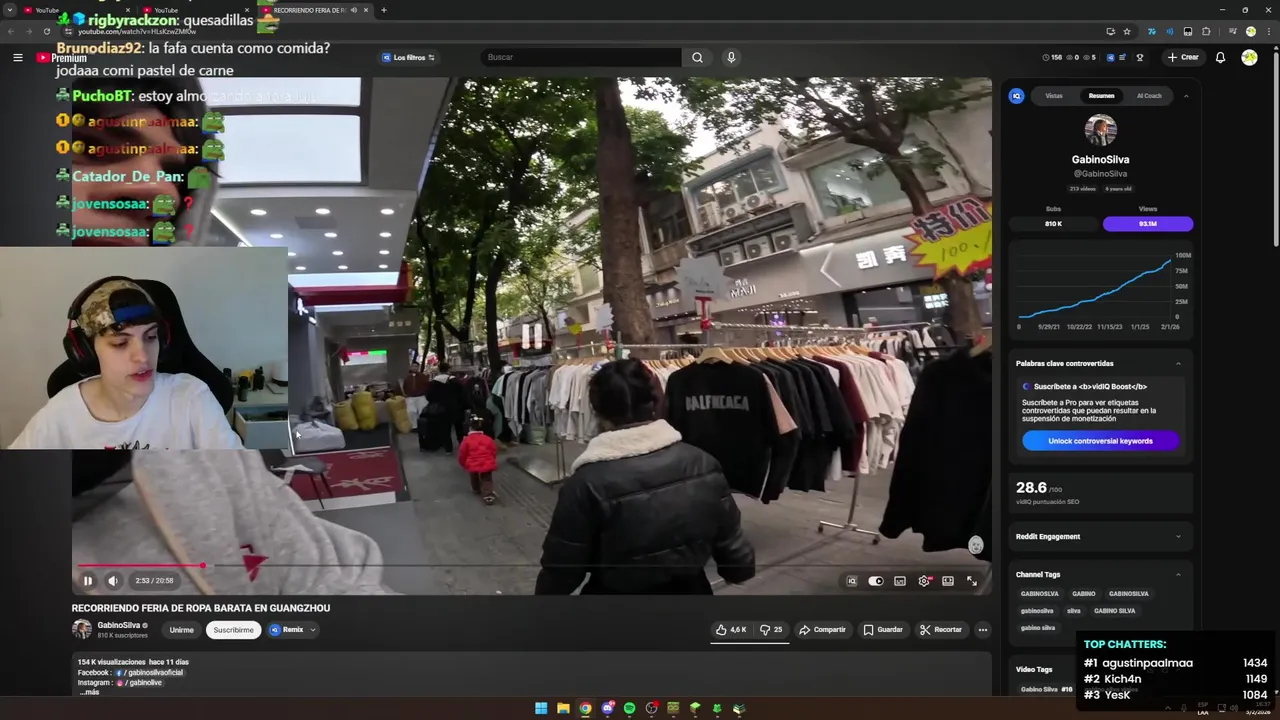Pause the video playback

point(87,581)
